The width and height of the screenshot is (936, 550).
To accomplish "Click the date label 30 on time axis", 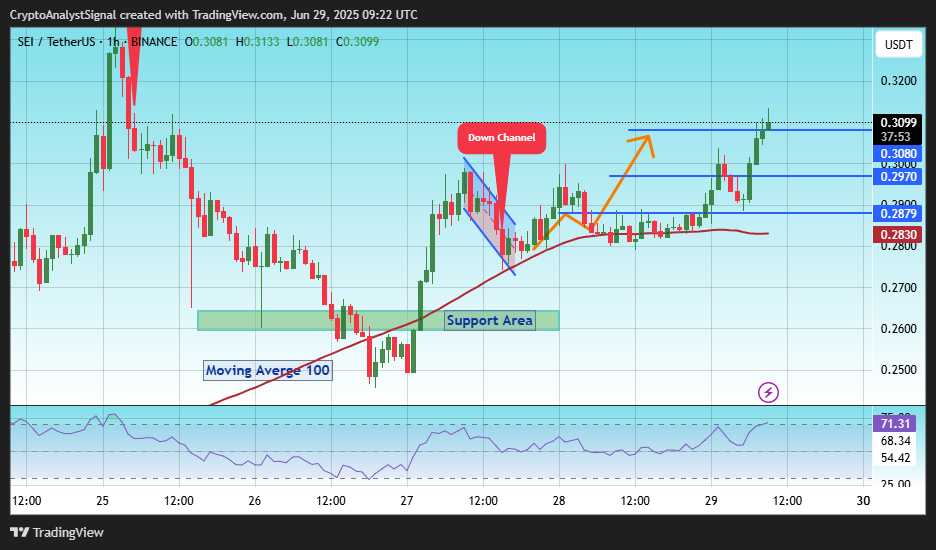I will (x=863, y=500).
